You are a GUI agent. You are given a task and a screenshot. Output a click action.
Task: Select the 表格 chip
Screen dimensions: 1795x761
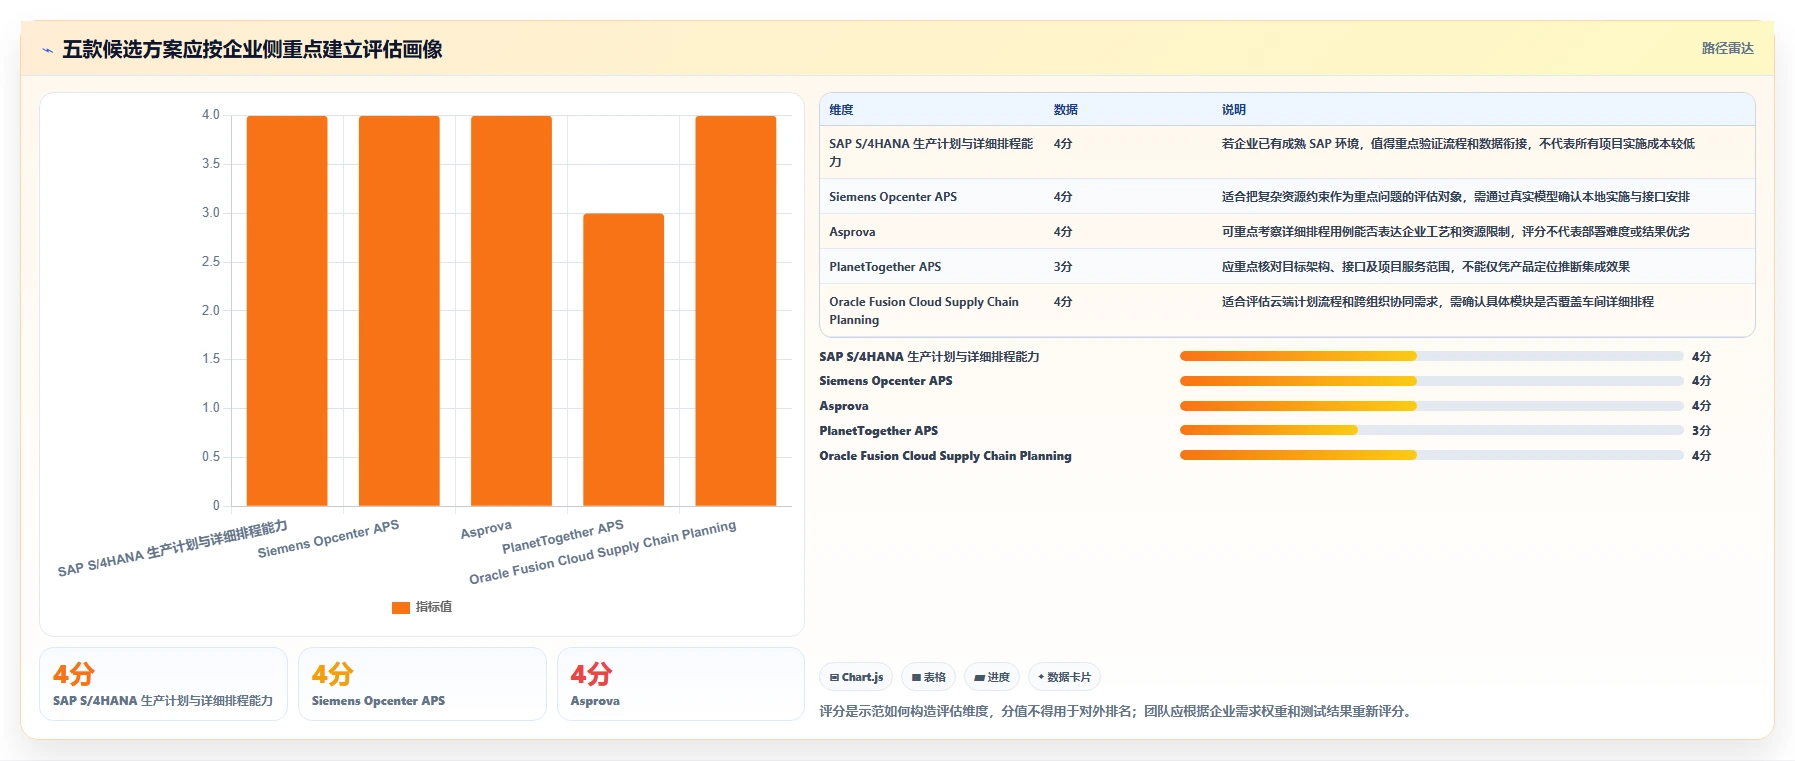929,677
